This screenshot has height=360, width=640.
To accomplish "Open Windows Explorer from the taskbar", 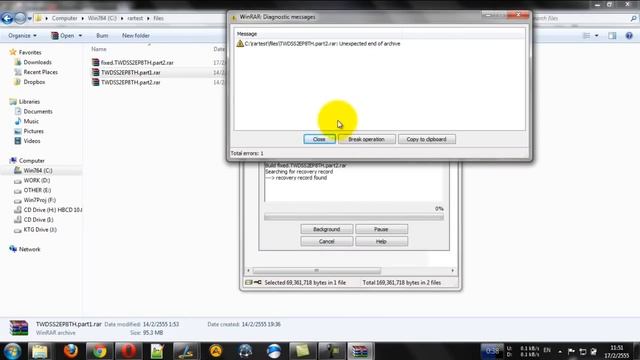I will [x=40, y=351].
